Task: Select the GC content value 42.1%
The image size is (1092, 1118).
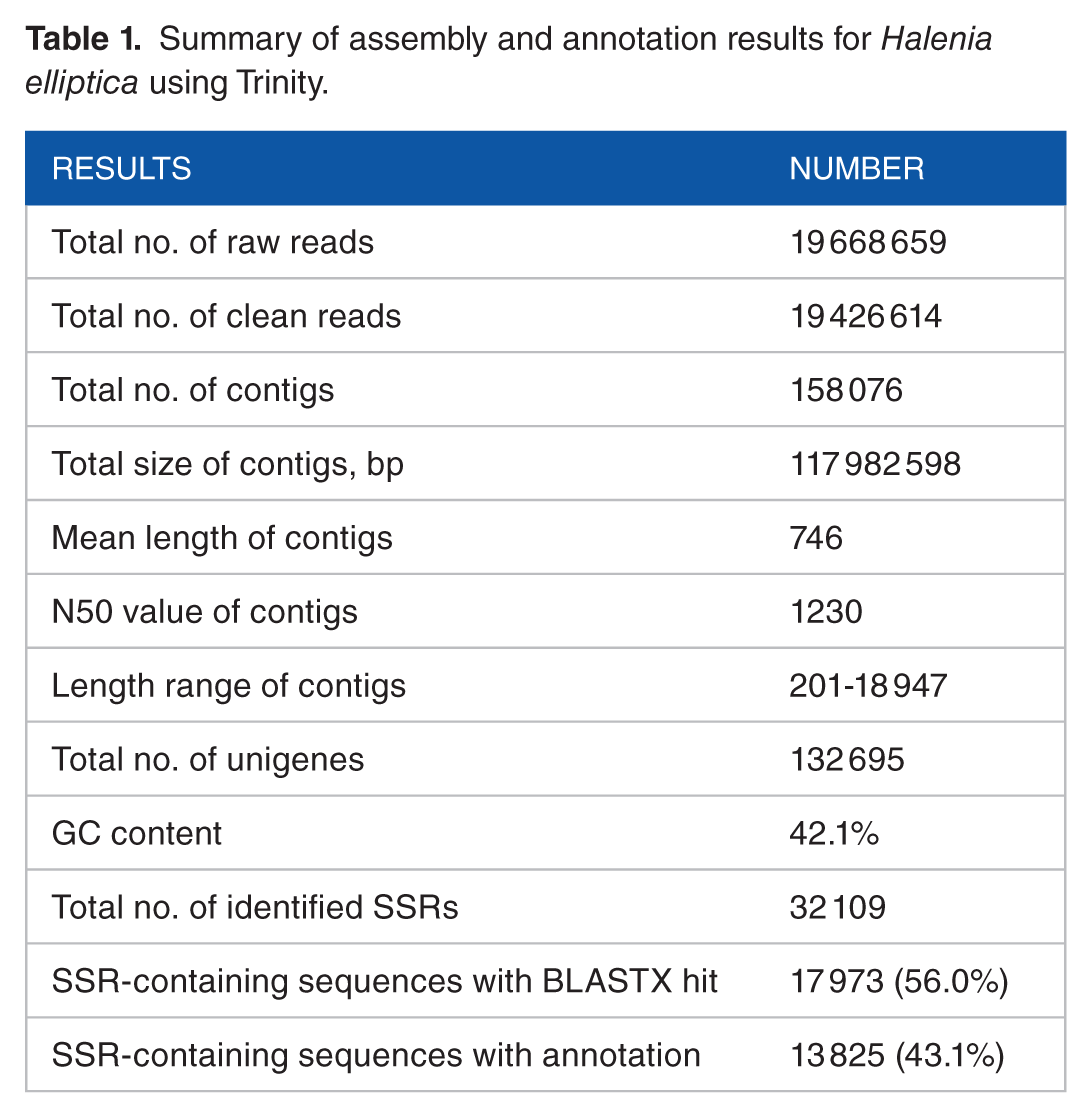Action: [x=834, y=834]
